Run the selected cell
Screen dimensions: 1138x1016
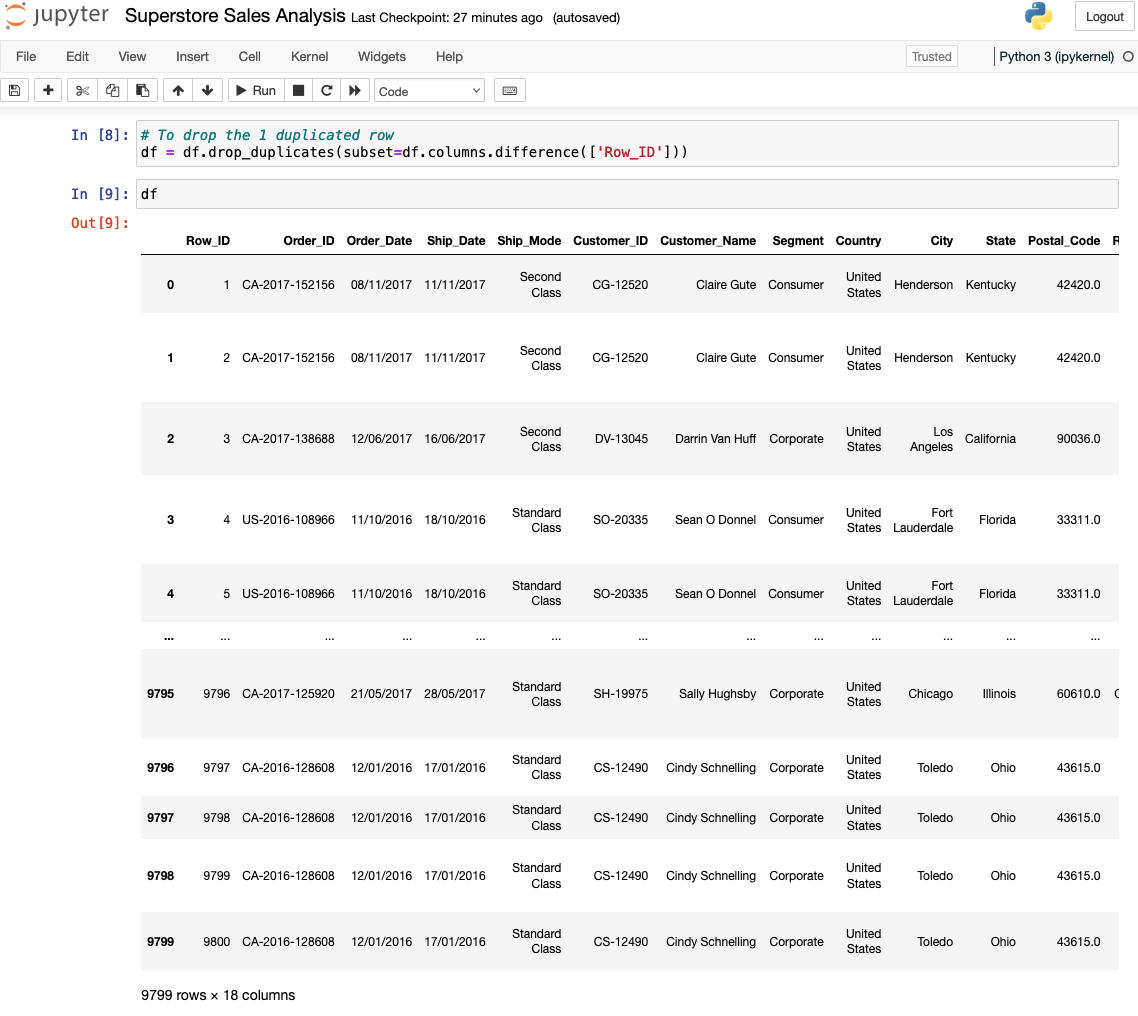click(255, 90)
